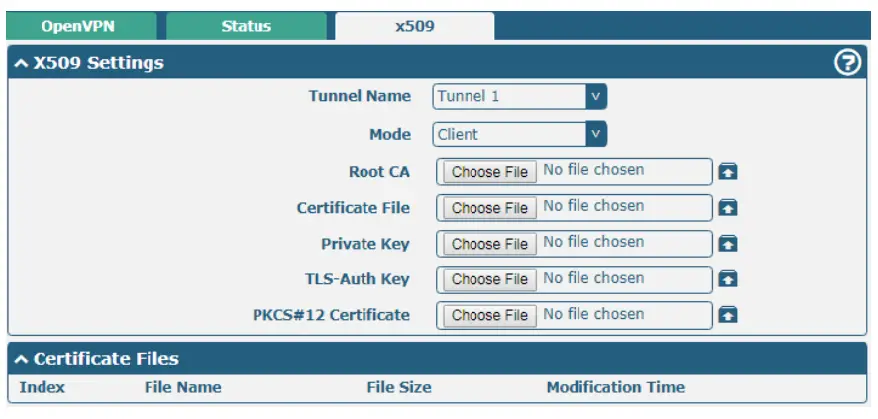Click 'No file chosen' beside Certificate File
Viewport: 878px width, 419px height.
594,206
